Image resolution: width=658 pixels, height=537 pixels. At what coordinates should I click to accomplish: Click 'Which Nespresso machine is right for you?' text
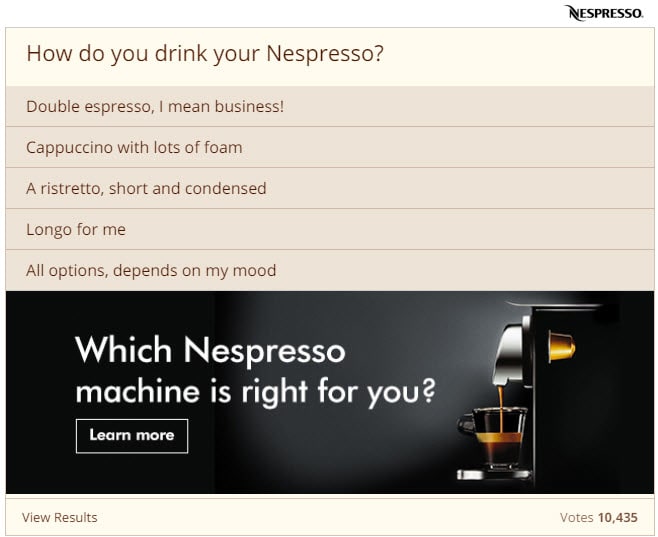[256, 370]
